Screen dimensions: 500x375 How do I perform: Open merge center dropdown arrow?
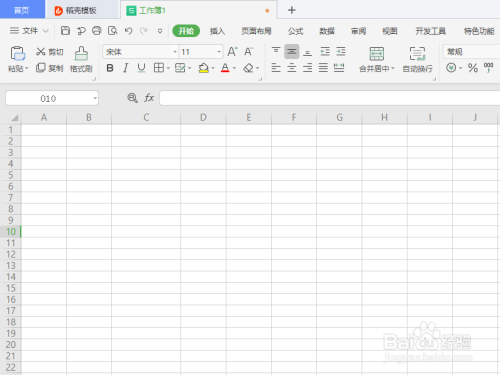click(x=393, y=69)
